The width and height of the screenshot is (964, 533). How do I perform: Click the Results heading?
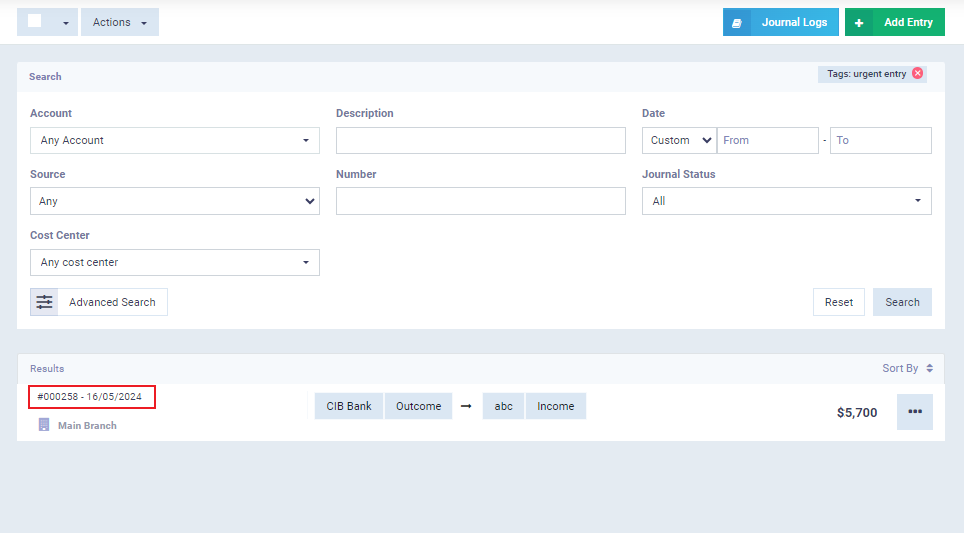tap(47, 369)
